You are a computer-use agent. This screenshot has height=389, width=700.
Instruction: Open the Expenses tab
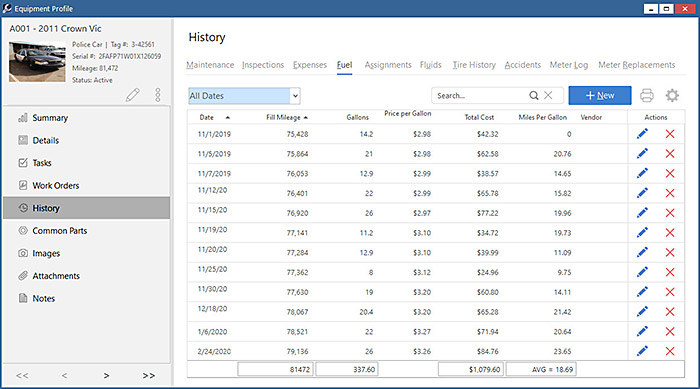tap(310, 65)
